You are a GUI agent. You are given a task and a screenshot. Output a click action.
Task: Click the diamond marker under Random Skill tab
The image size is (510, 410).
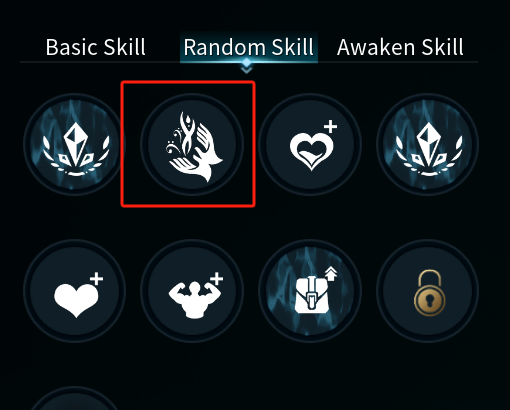(246, 62)
